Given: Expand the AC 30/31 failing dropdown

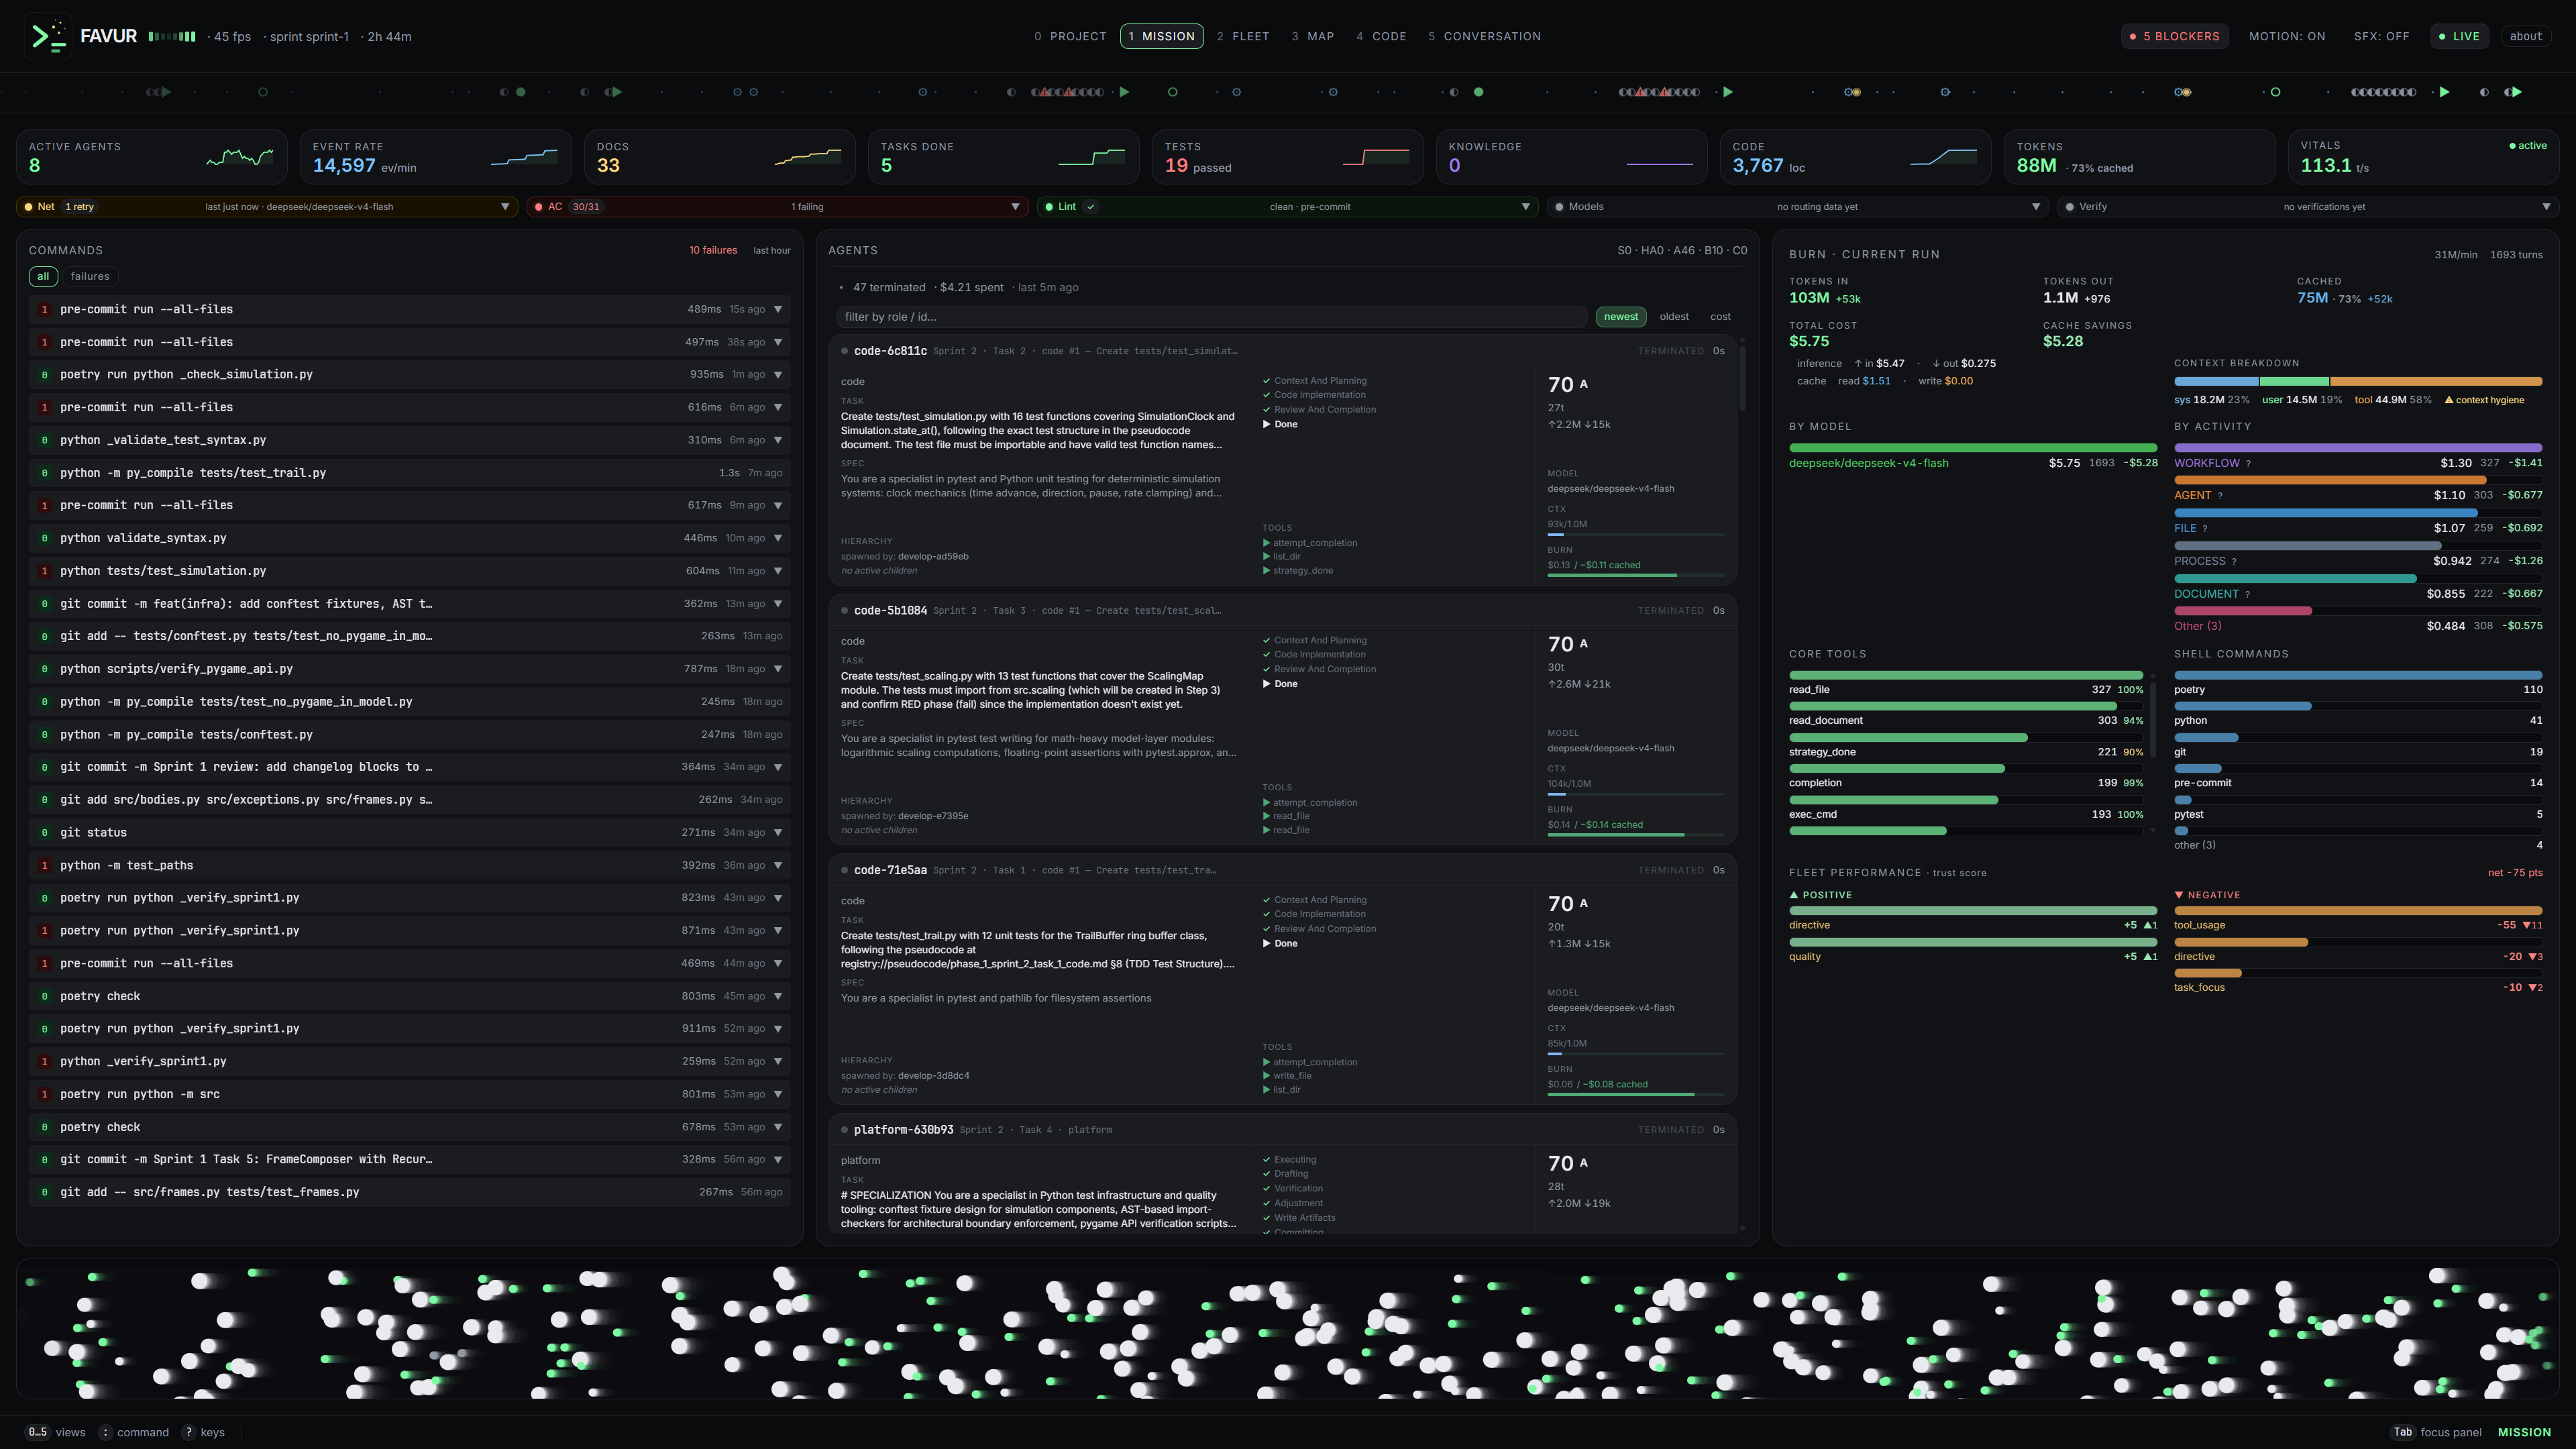Looking at the screenshot, I should (1015, 207).
